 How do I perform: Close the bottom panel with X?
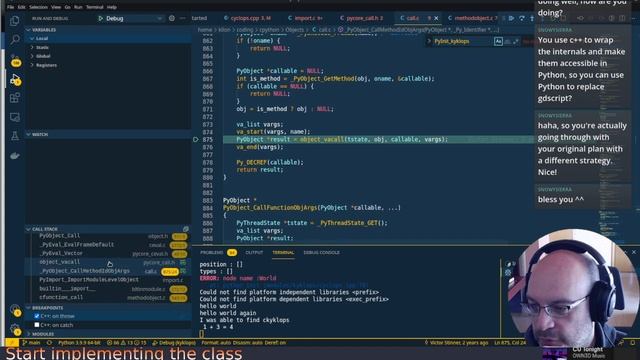pos(634,252)
